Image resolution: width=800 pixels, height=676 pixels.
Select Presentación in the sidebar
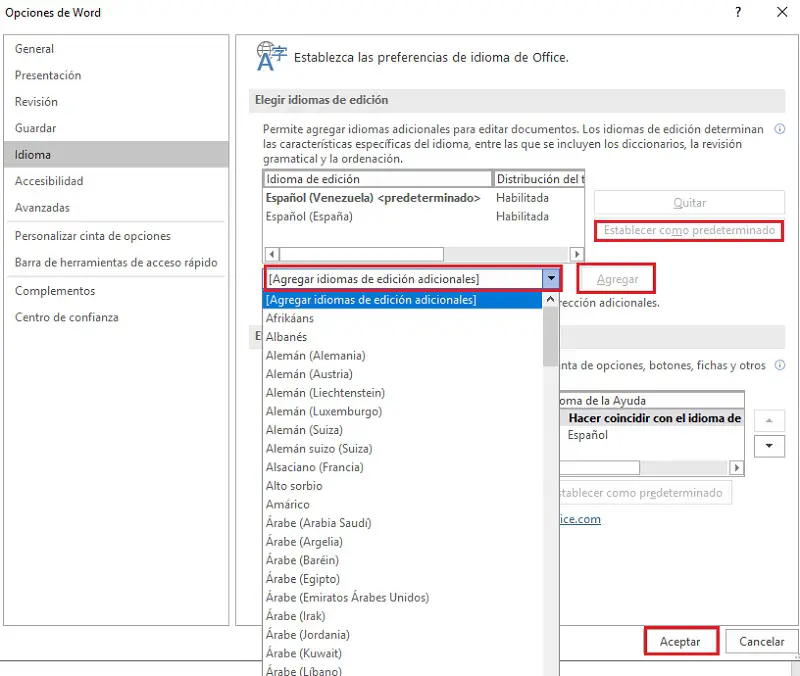point(116,76)
